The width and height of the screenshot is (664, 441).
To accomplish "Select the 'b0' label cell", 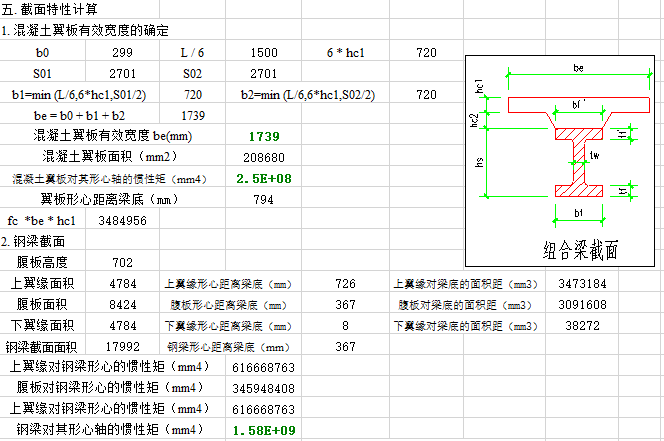I will pyautogui.click(x=42, y=53).
